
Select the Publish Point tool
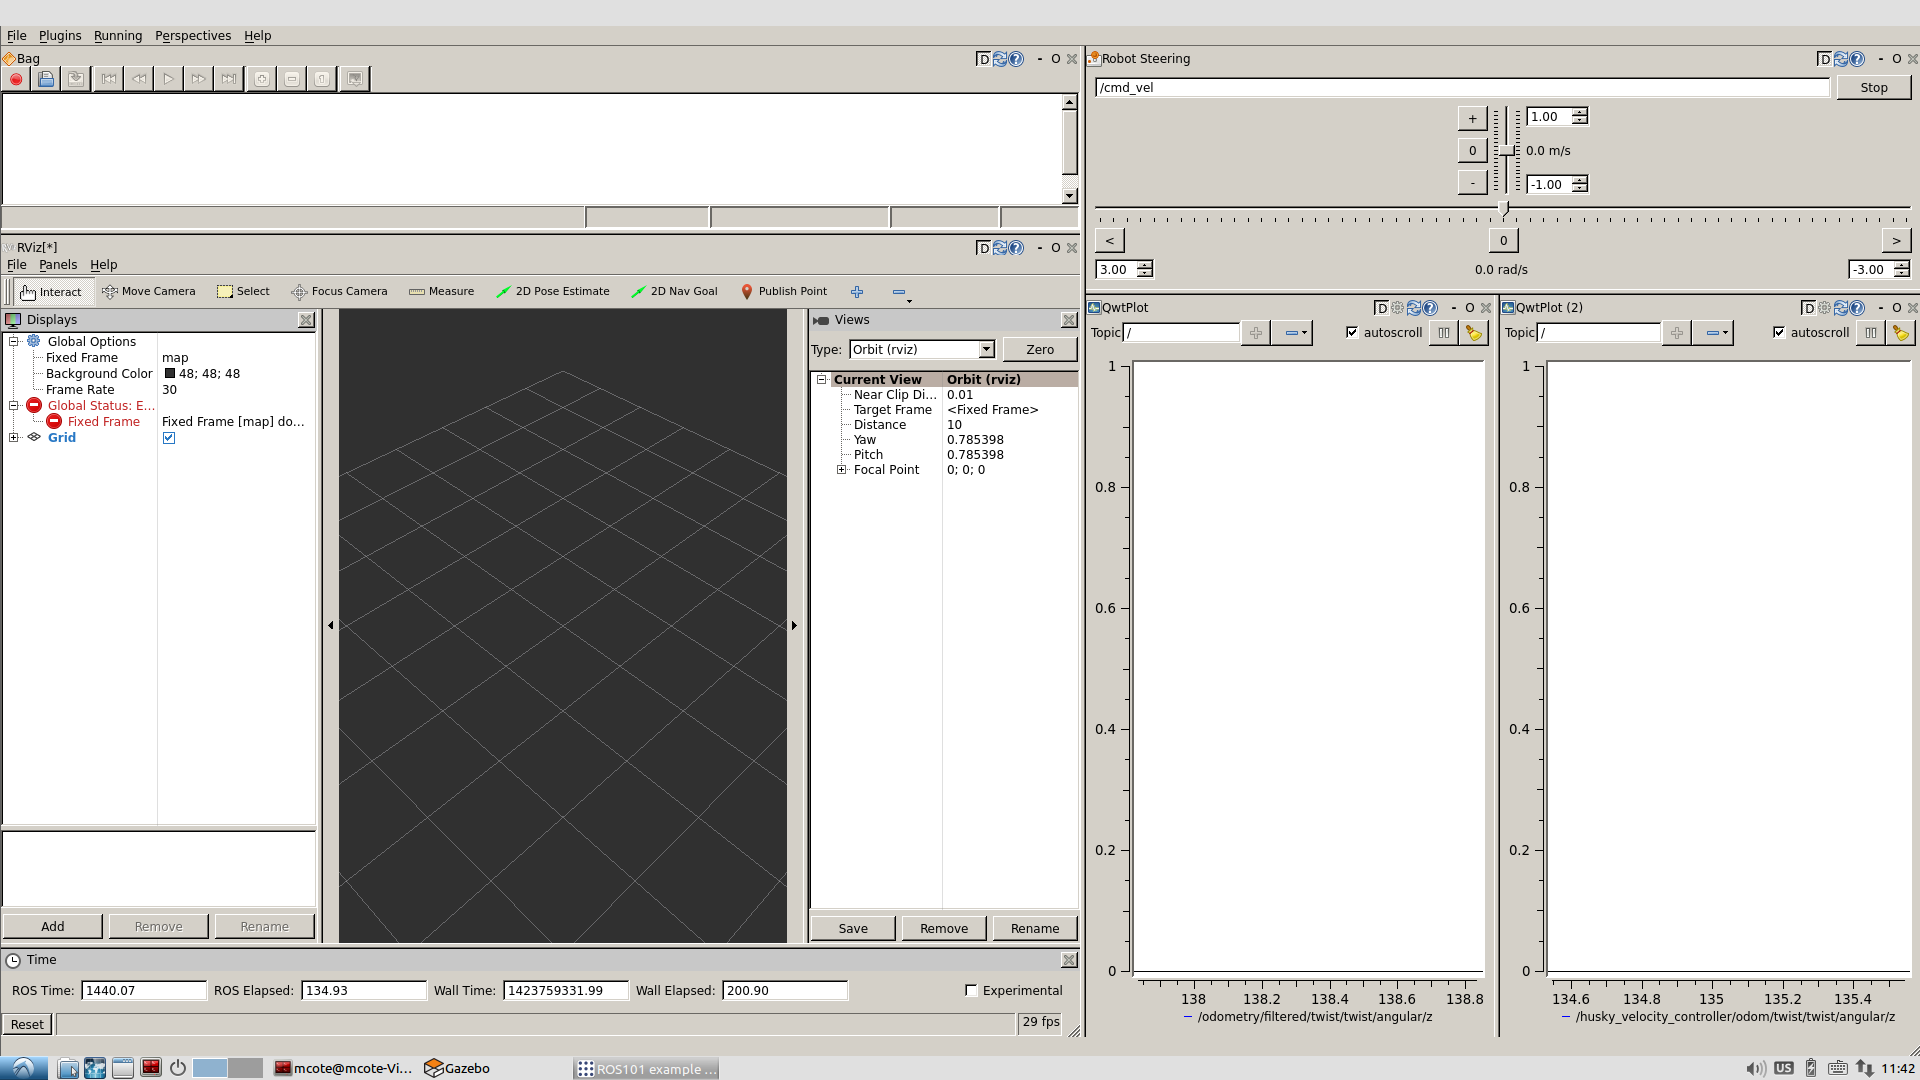point(783,291)
